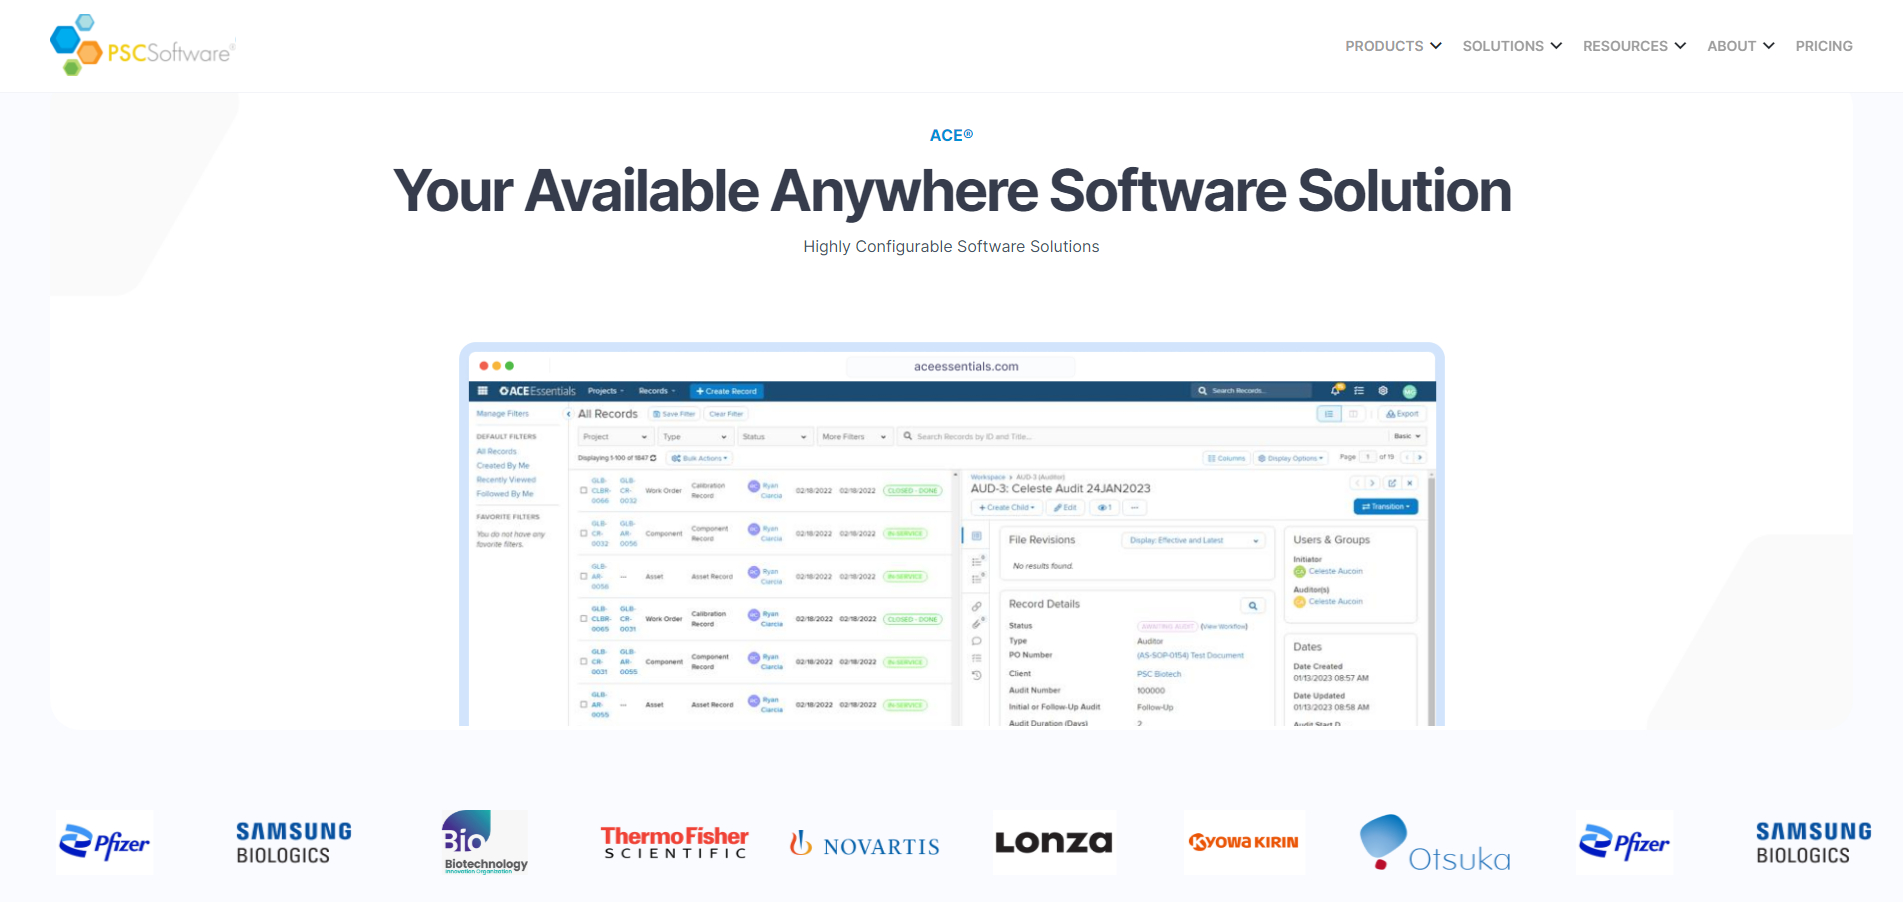
Task: Click the comments speech bubble icon
Action: (976, 641)
